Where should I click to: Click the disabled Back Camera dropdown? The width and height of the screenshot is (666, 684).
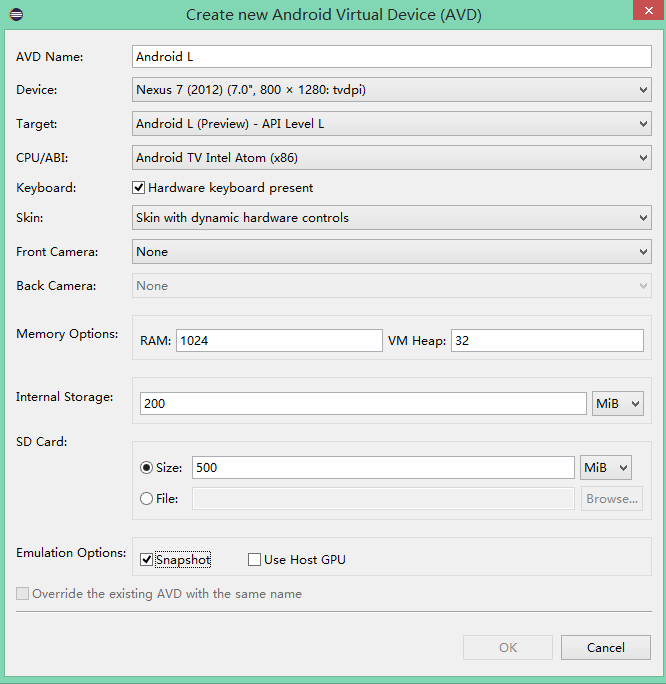coord(392,286)
